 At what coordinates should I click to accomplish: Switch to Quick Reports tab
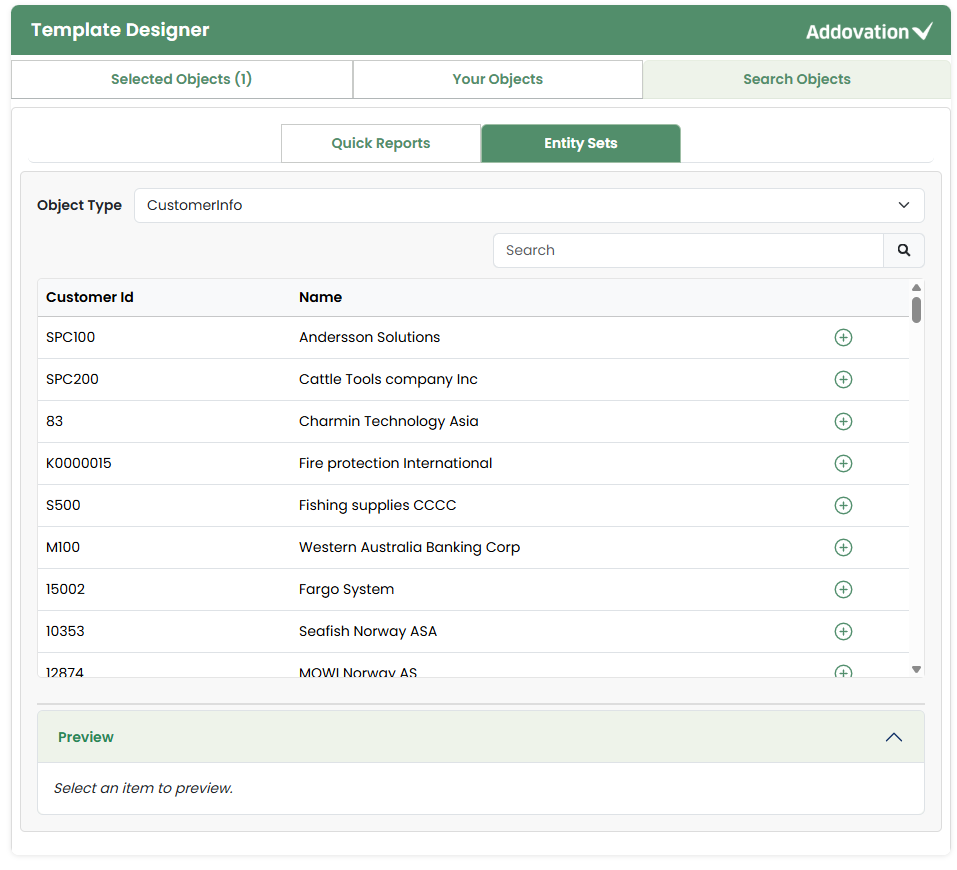(381, 144)
